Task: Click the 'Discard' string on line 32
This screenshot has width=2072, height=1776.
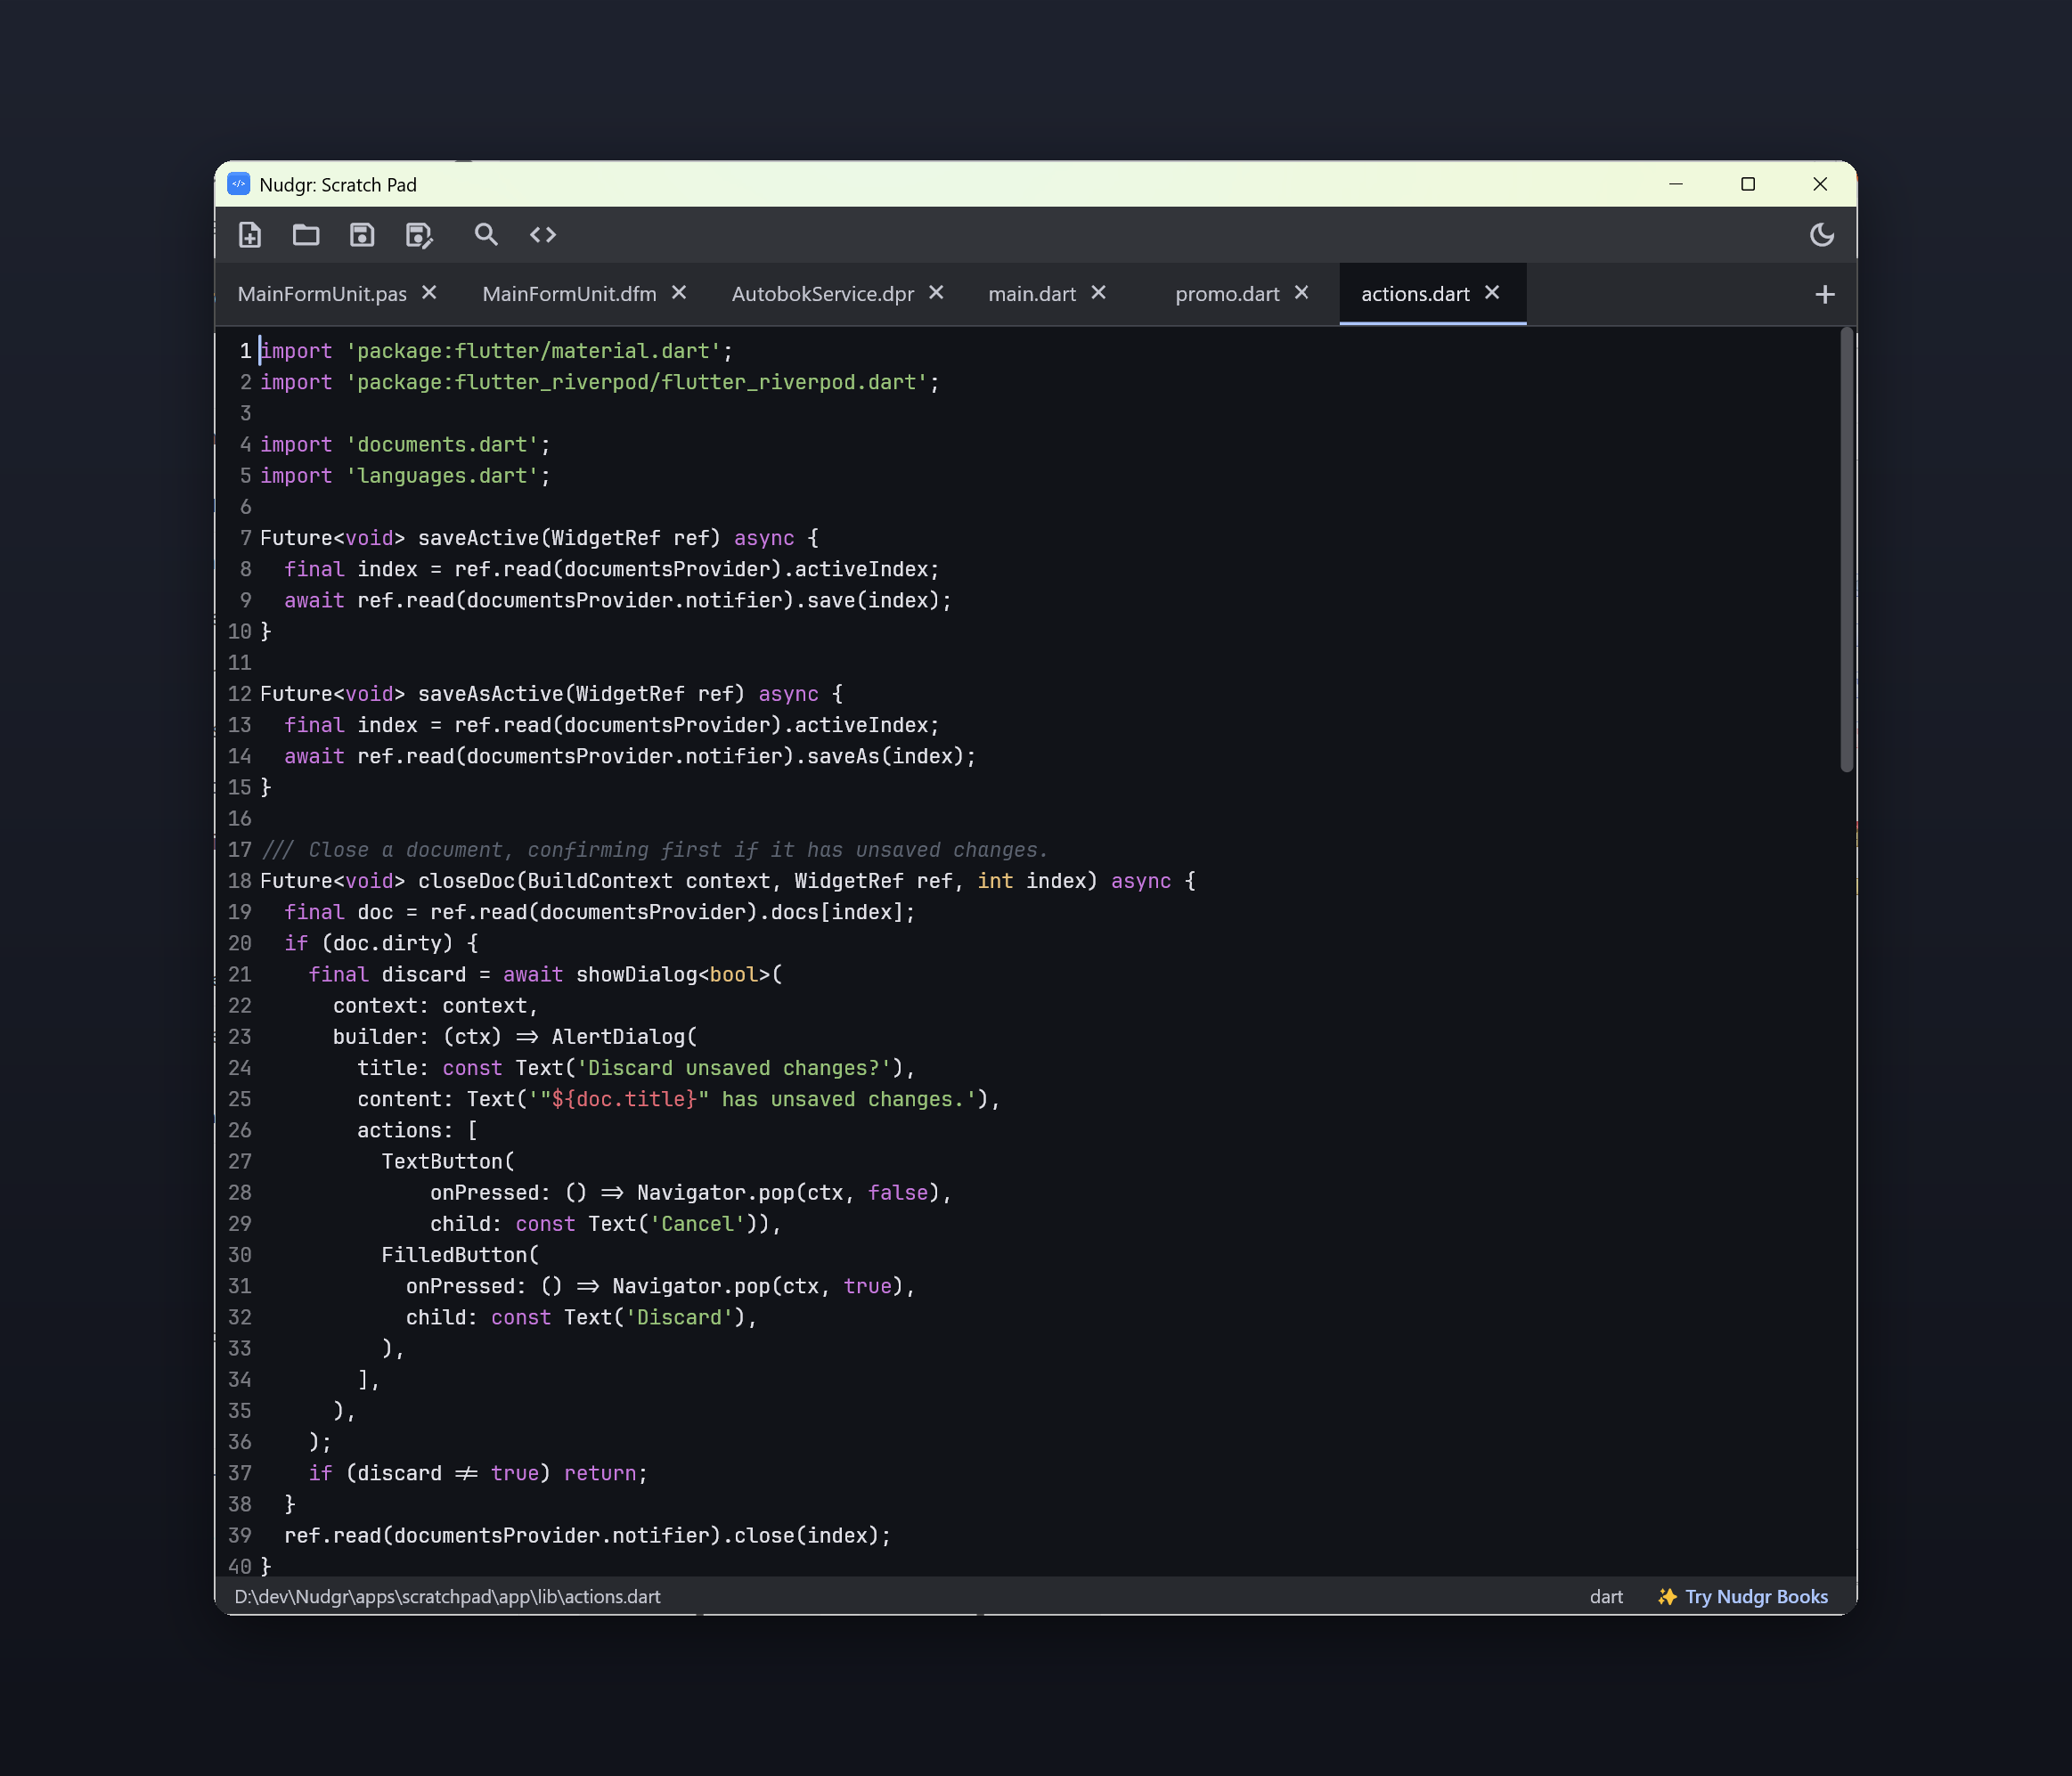Action: (x=679, y=1317)
